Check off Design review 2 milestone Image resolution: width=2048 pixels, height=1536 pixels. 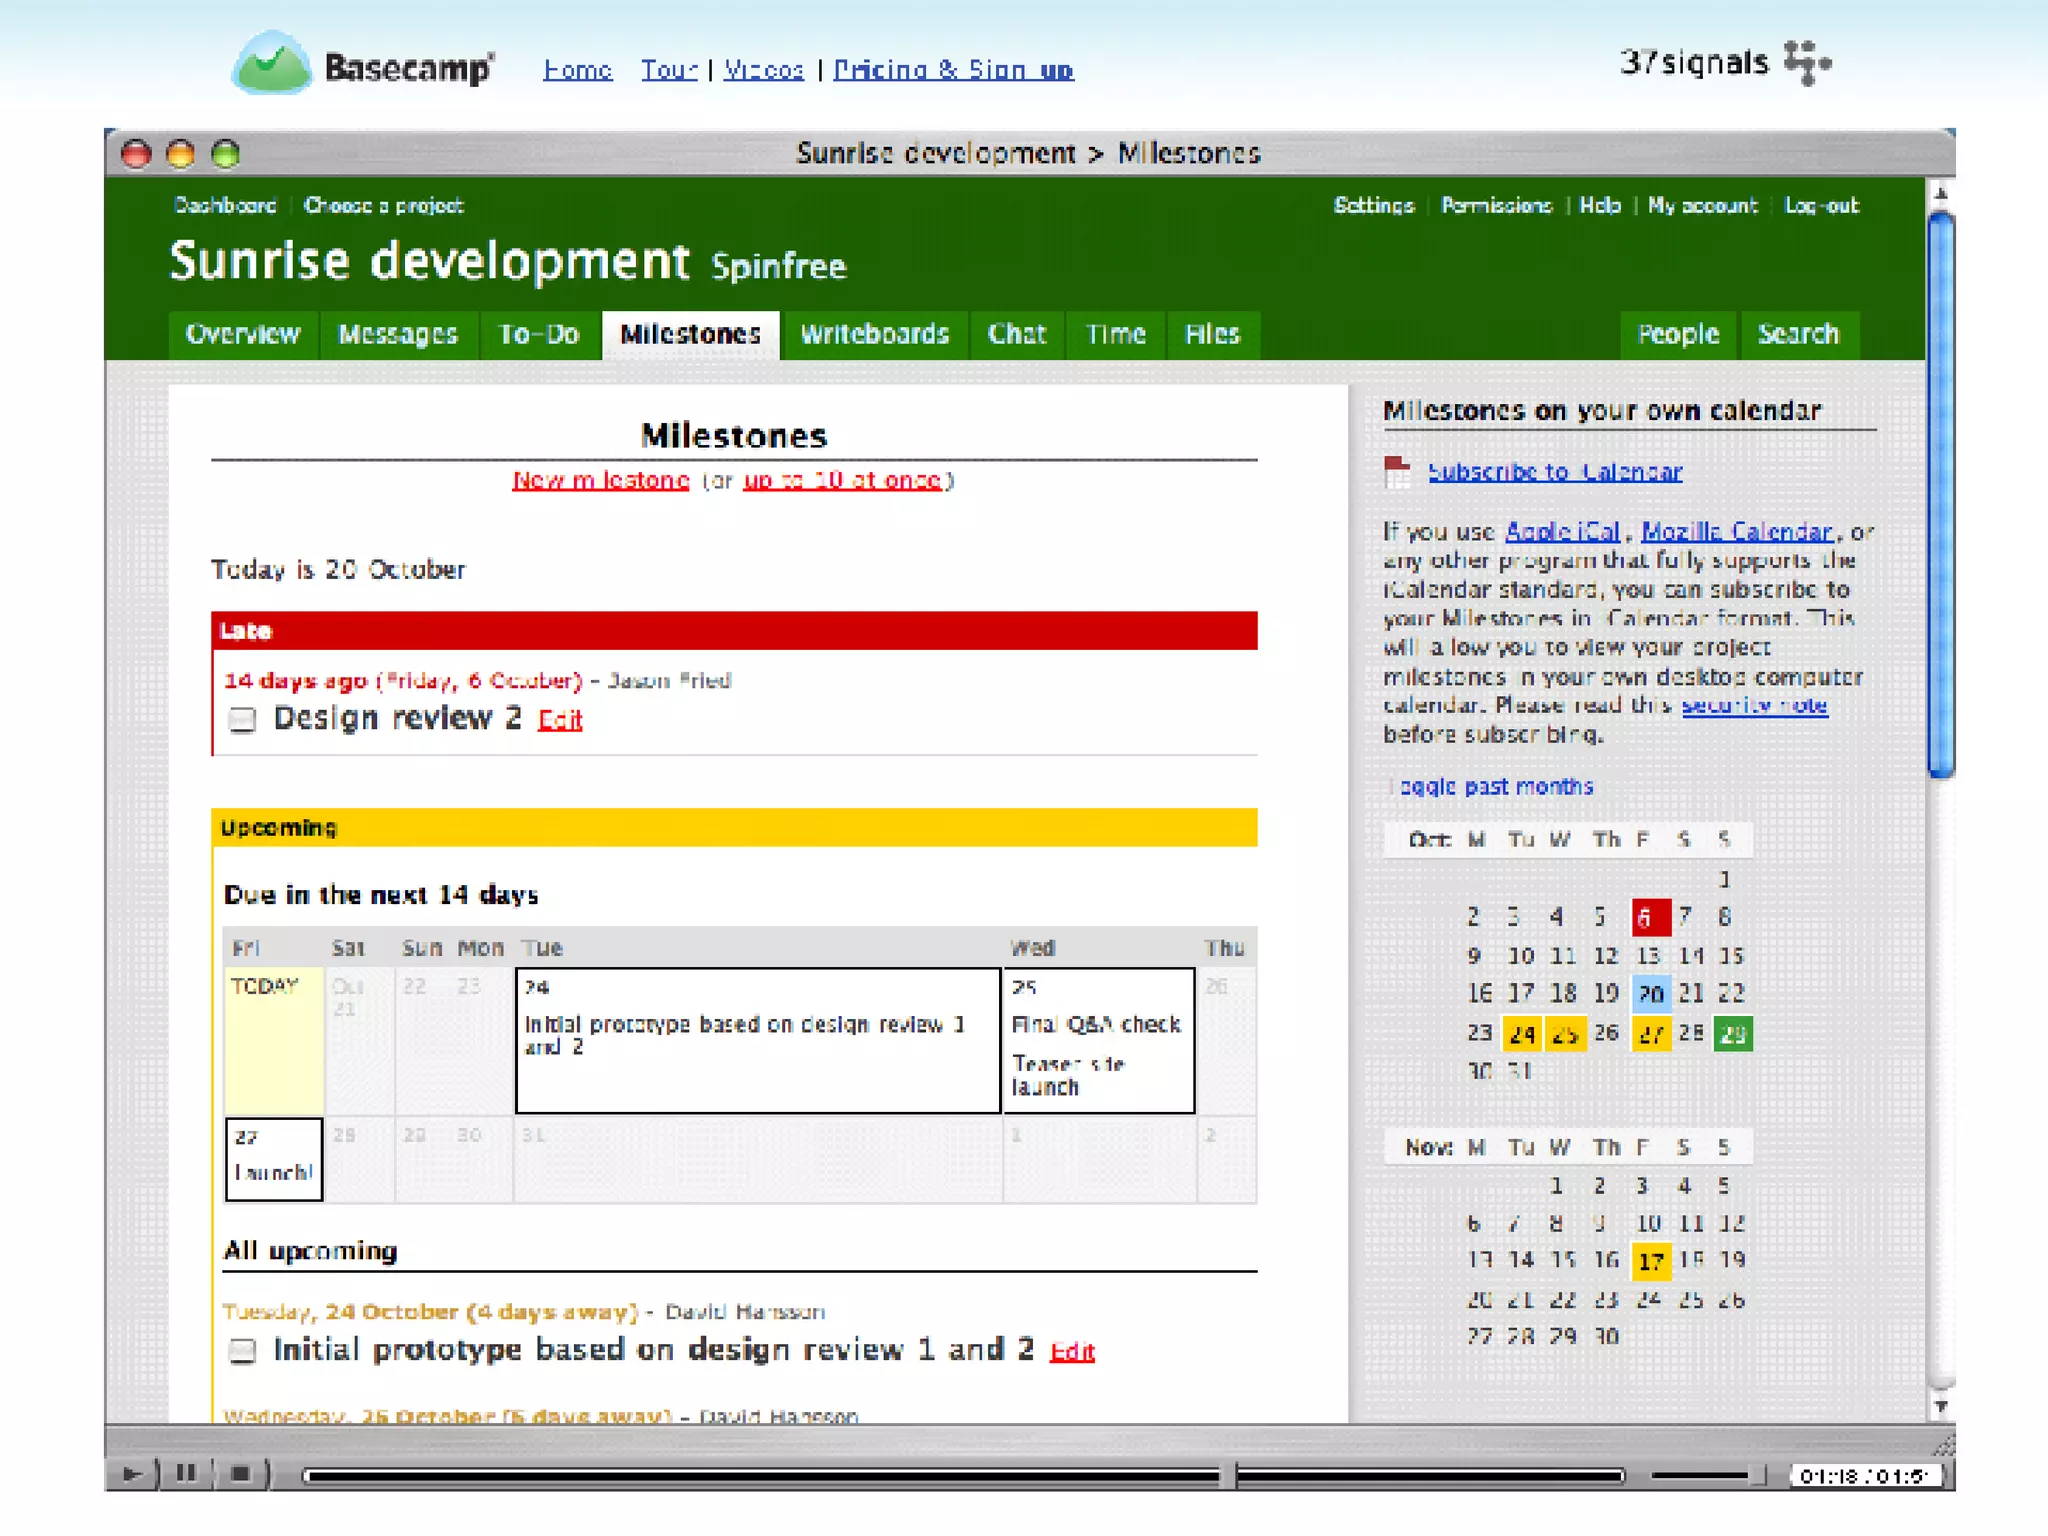(x=242, y=720)
